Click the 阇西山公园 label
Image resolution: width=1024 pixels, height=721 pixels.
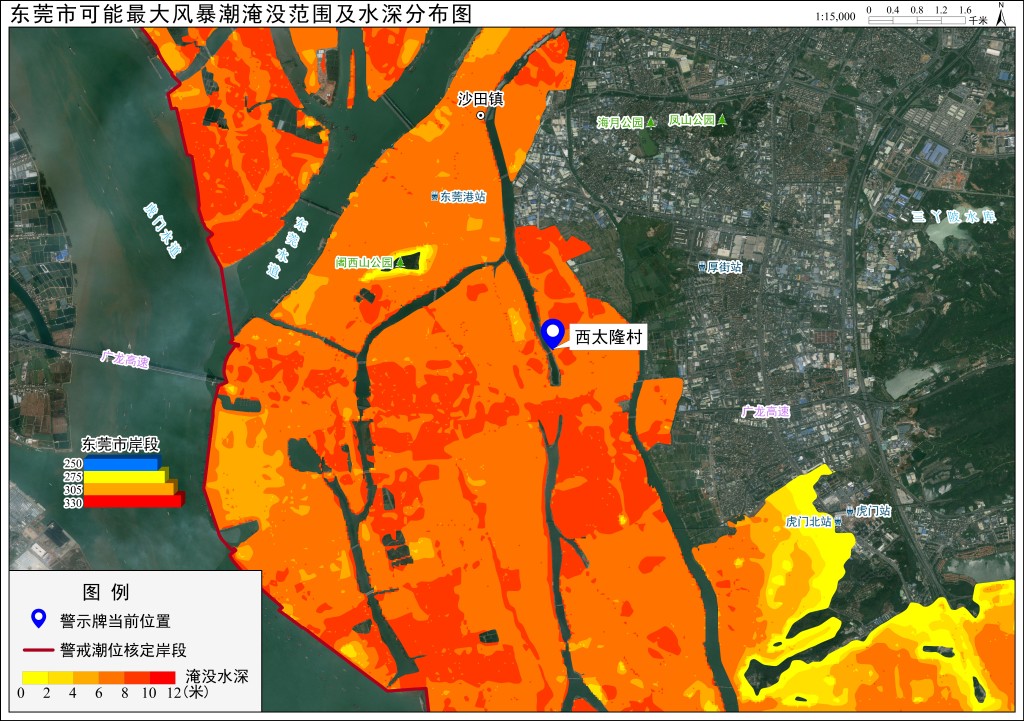(364, 262)
